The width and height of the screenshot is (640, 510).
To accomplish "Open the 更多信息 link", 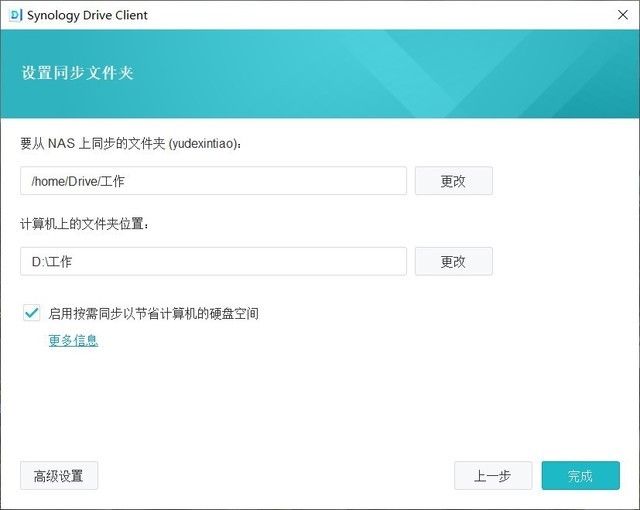I will (x=73, y=340).
